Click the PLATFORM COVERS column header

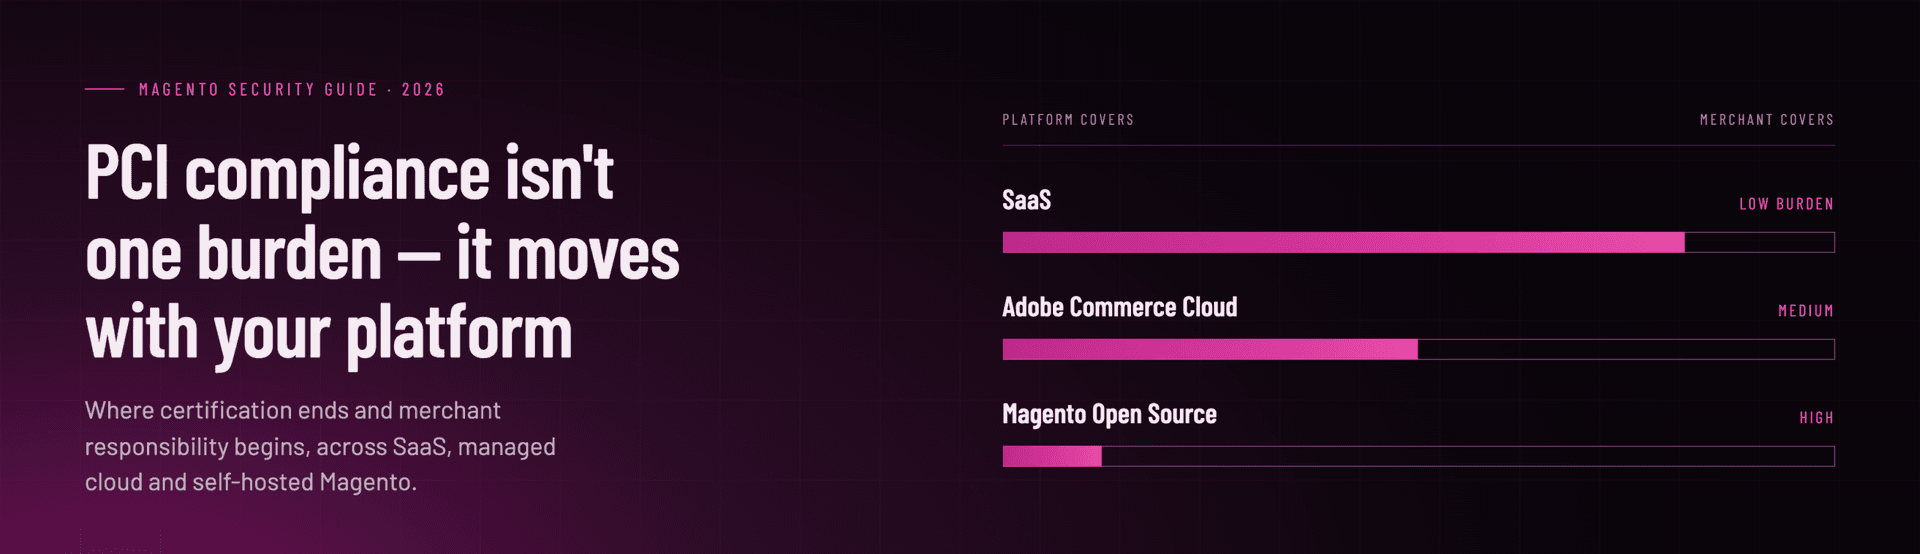[x=1068, y=120]
